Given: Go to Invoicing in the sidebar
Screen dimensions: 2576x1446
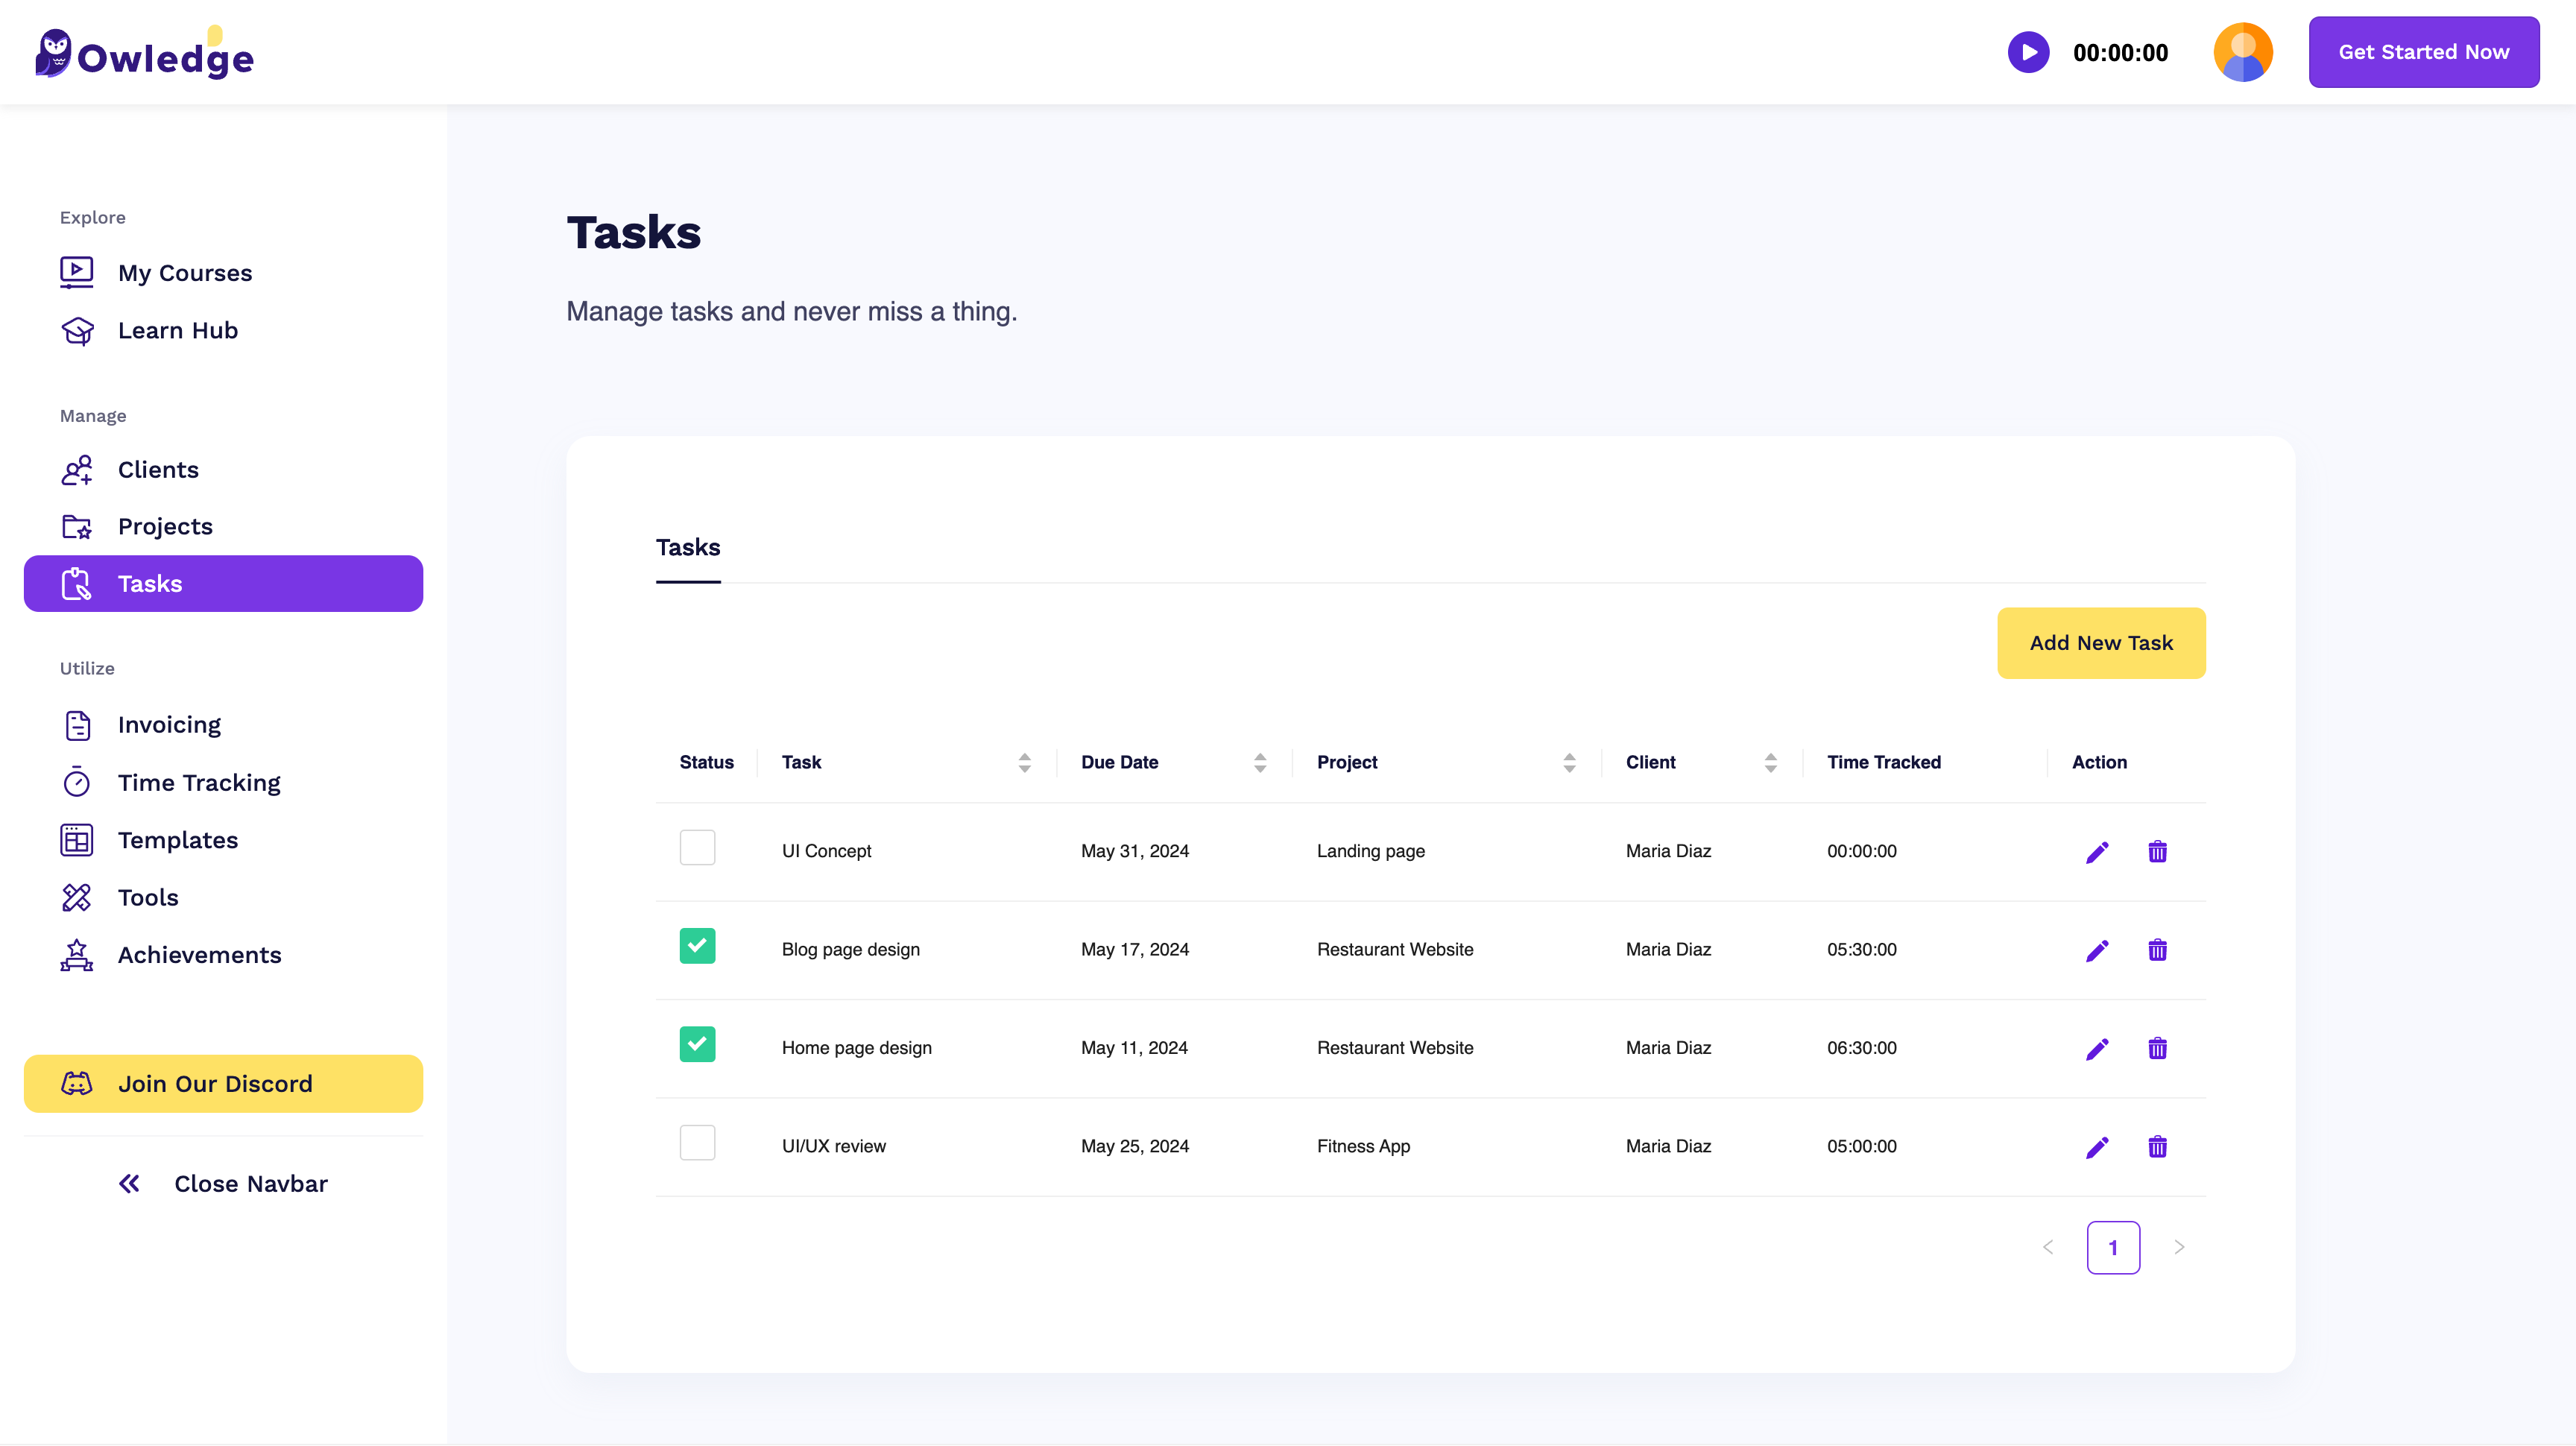Looking at the screenshot, I should 169,725.
